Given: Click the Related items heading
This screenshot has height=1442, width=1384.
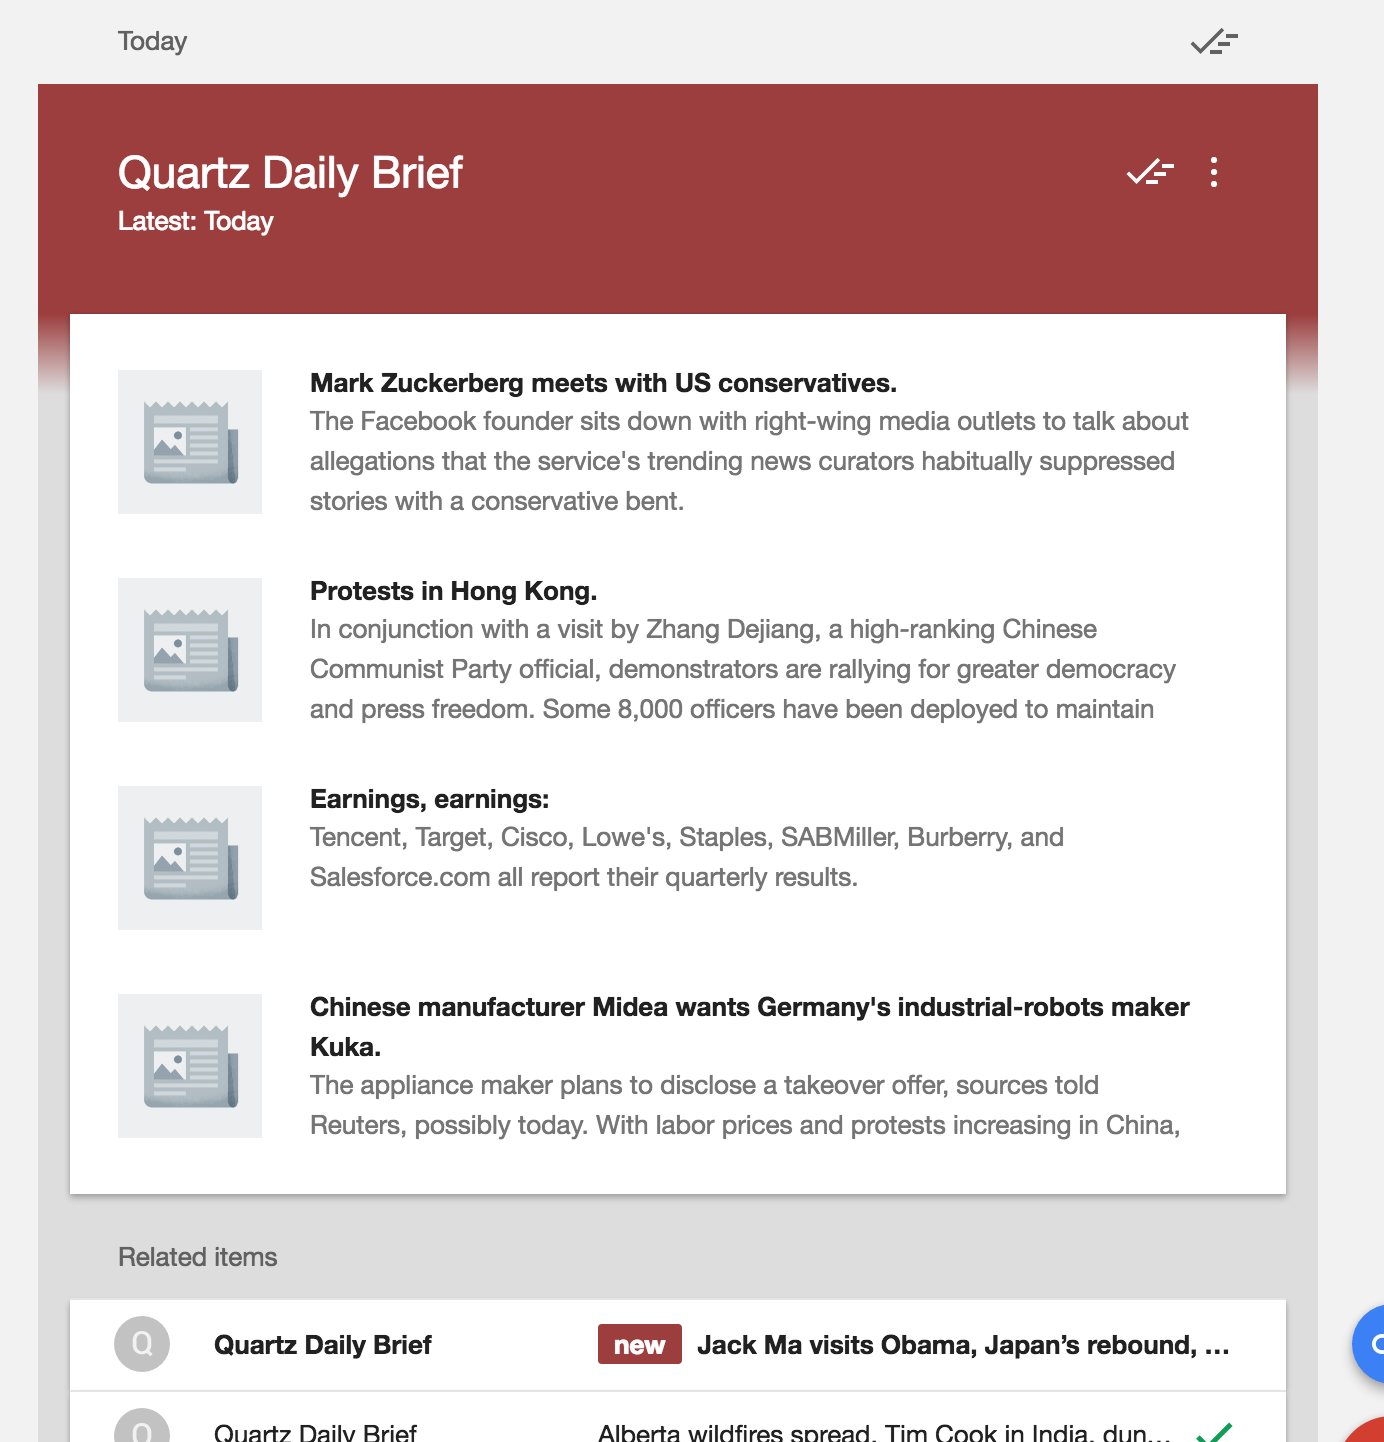Looking at the screenshot, I should click(198, 1257).
